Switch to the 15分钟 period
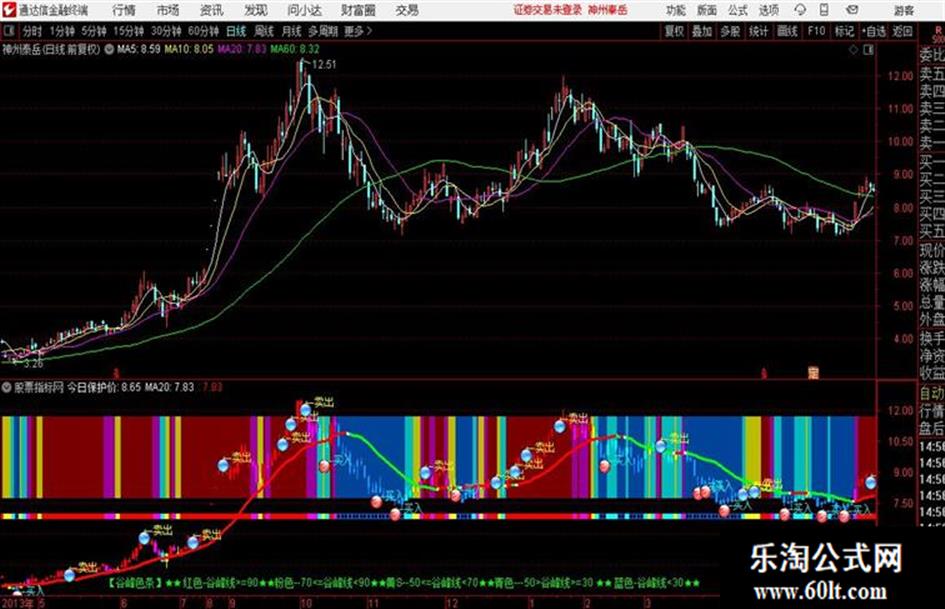This screenshot has width=945, height=609. pos(128,31)
